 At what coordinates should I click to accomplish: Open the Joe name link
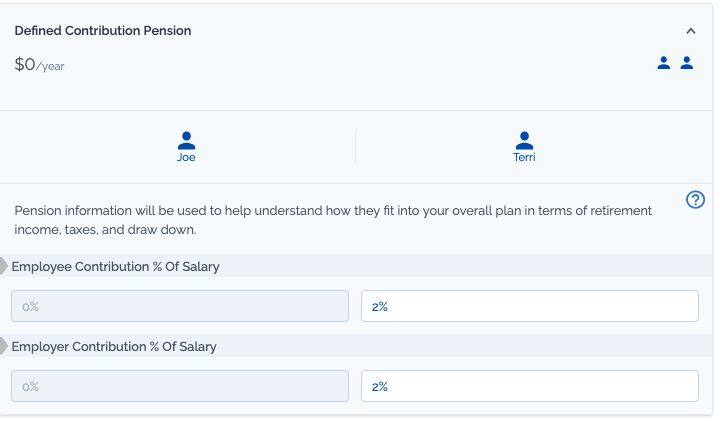click(186, 157)
